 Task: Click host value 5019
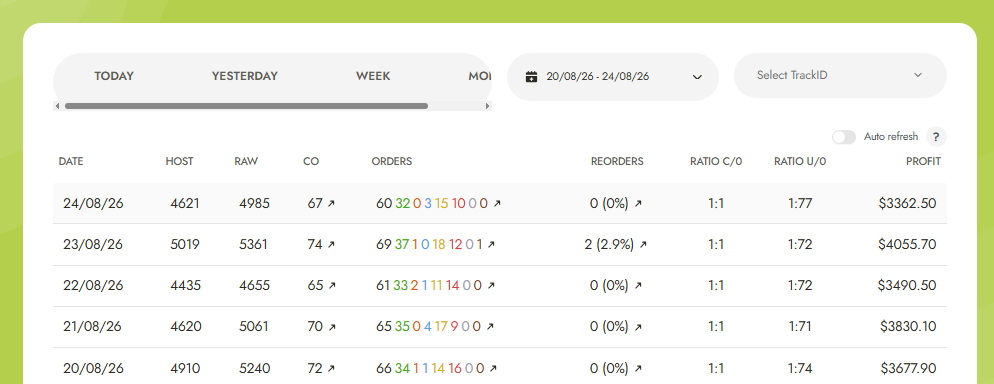185,245
